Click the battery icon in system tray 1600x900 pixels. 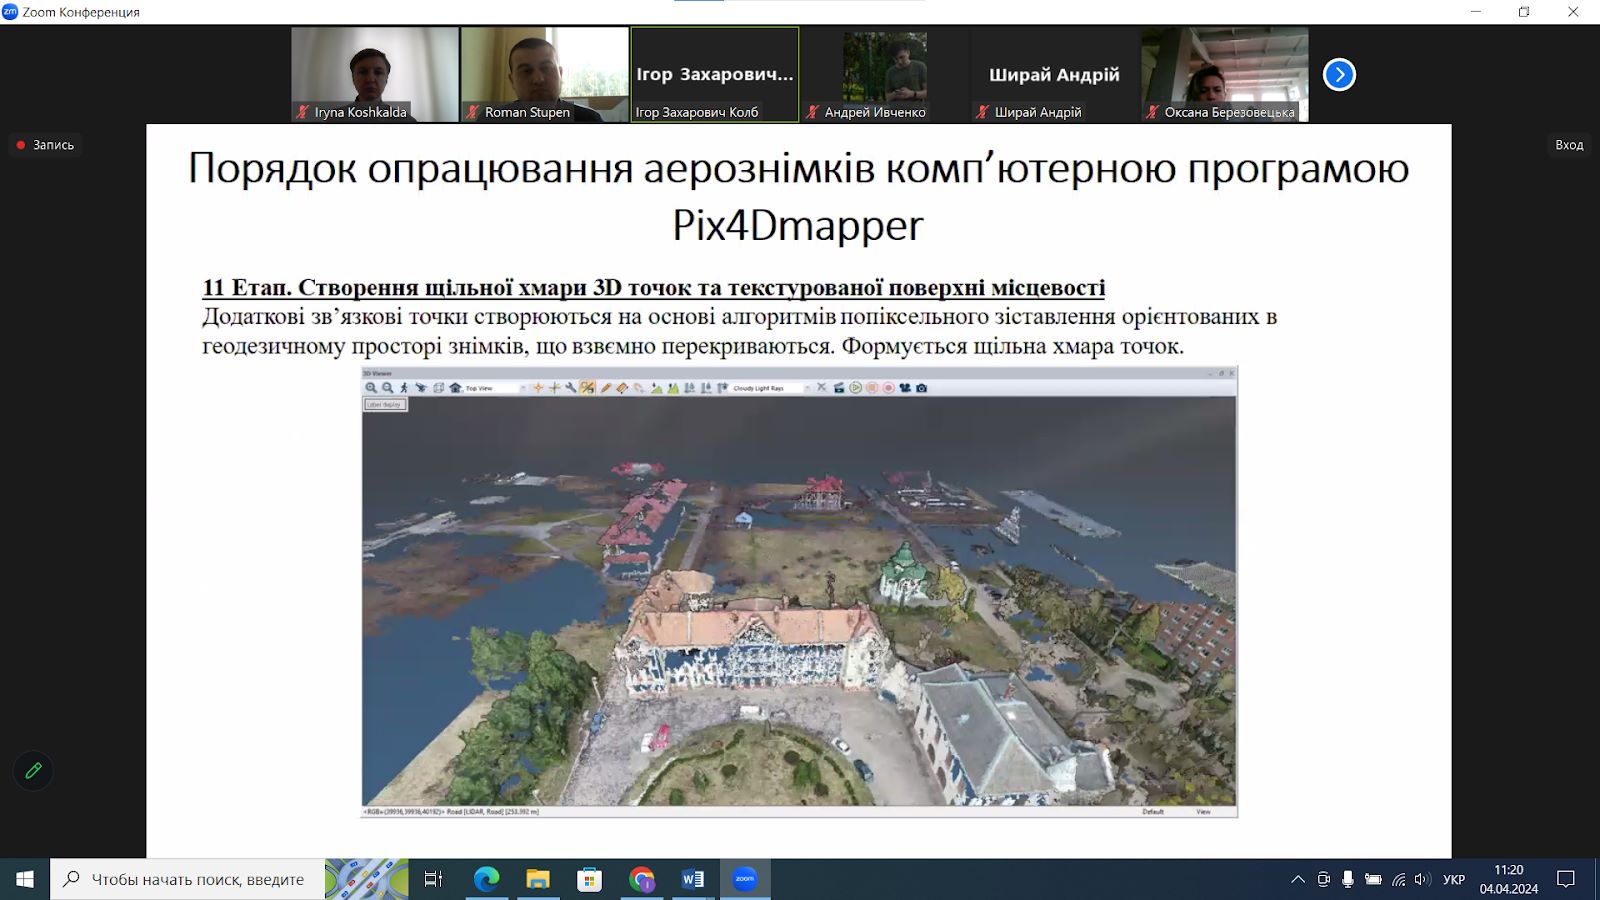pos(1373,879)
